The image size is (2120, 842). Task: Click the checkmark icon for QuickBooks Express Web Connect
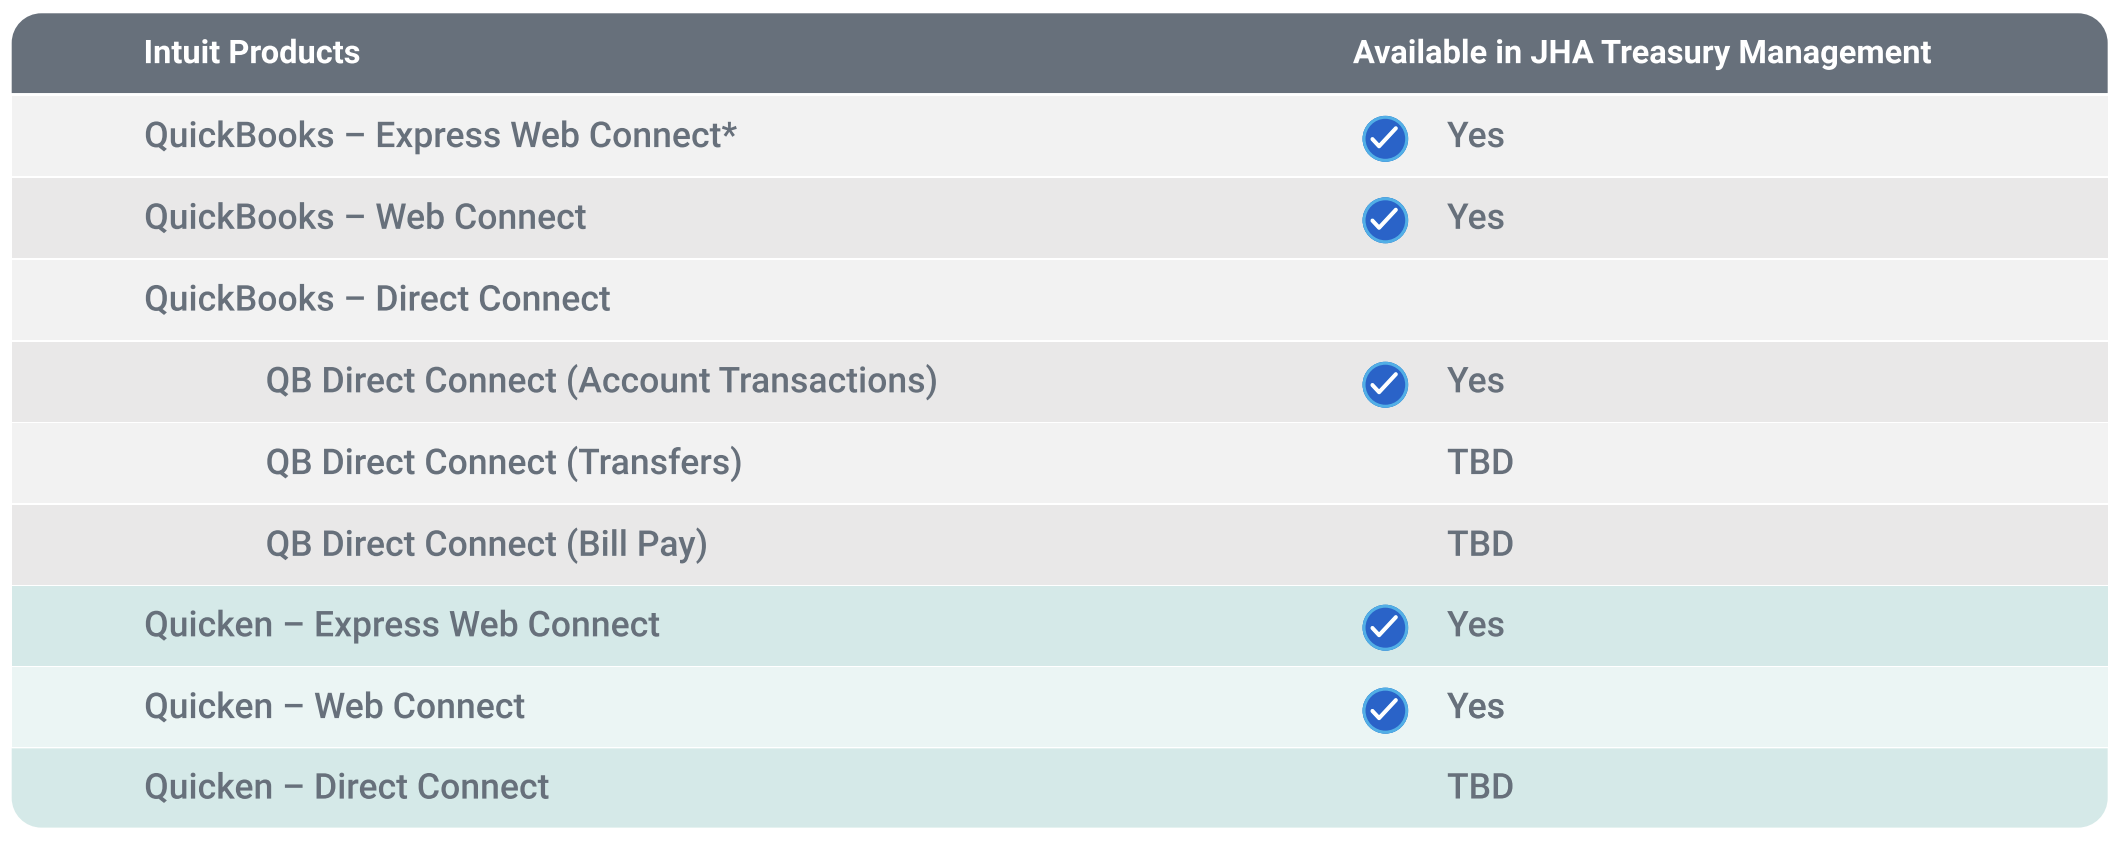pyautogui.click(x=1385, y=138)
